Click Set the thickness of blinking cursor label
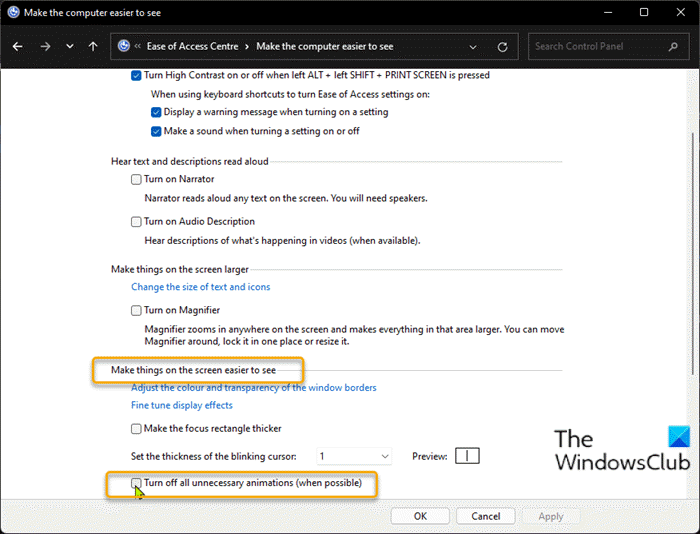The image size is (700, 534). click(x=214, y=456)
